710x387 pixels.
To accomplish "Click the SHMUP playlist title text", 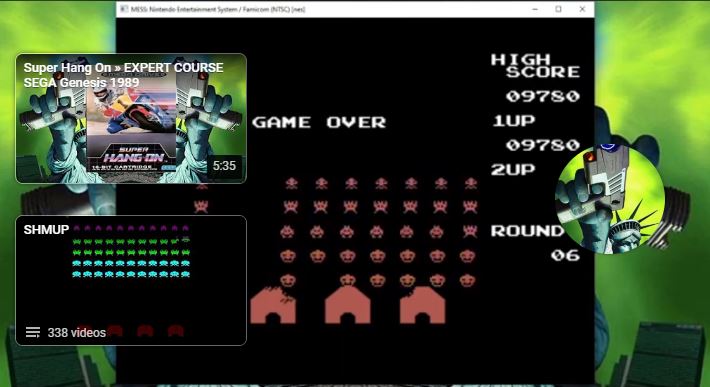I will (46, 229).
